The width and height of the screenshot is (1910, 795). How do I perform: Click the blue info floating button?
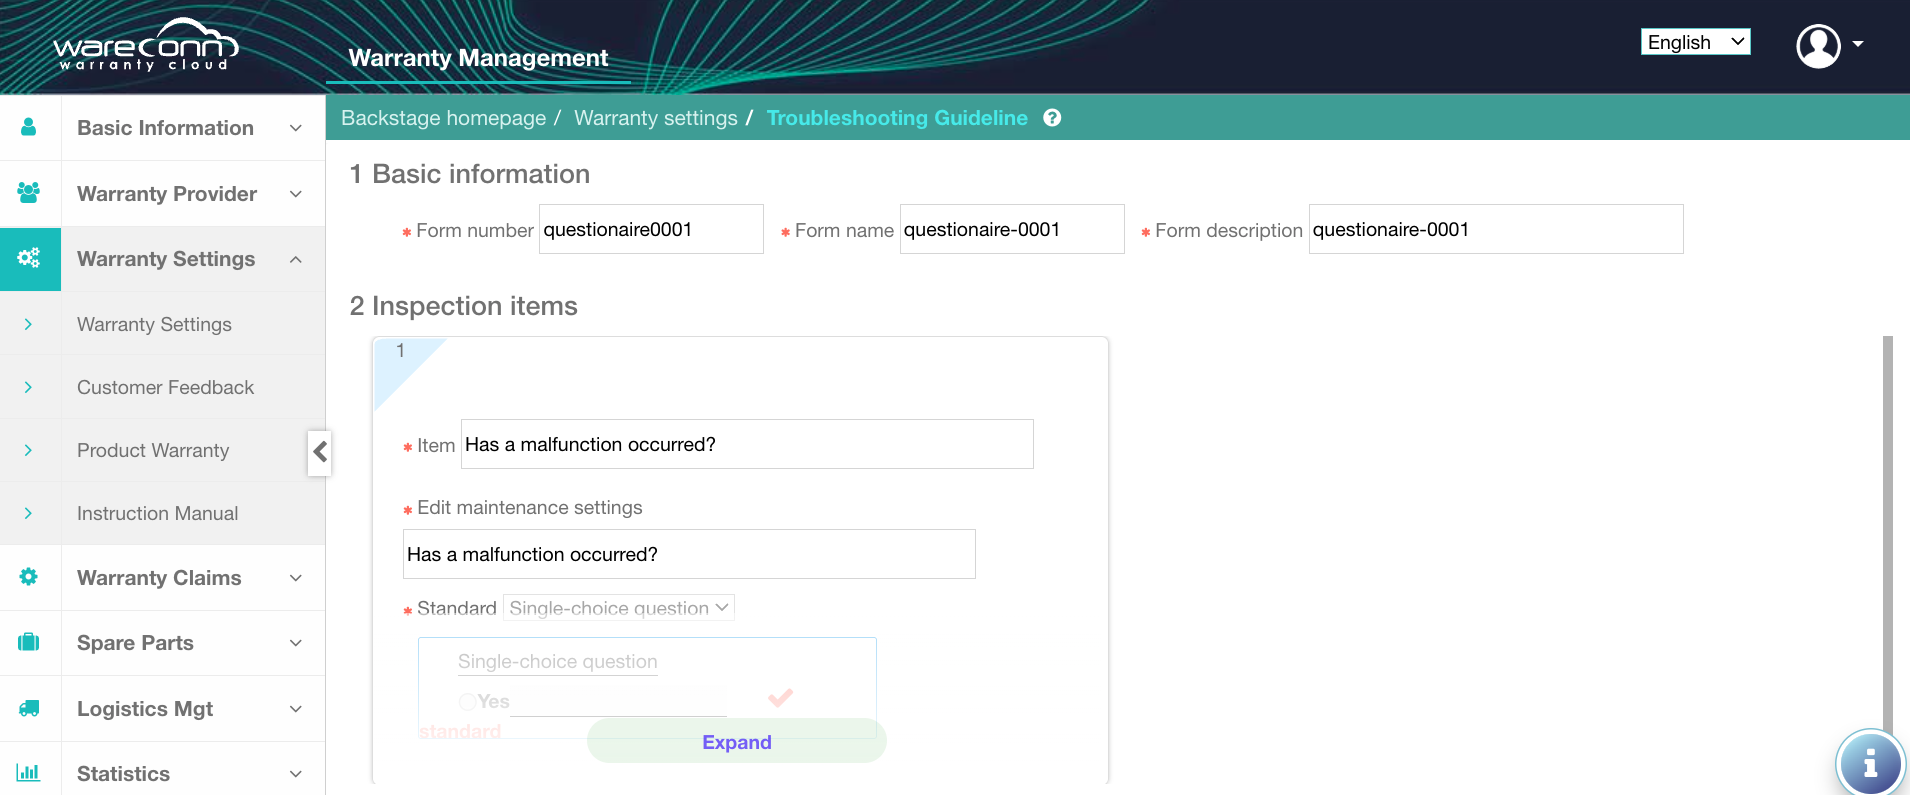1869,764
